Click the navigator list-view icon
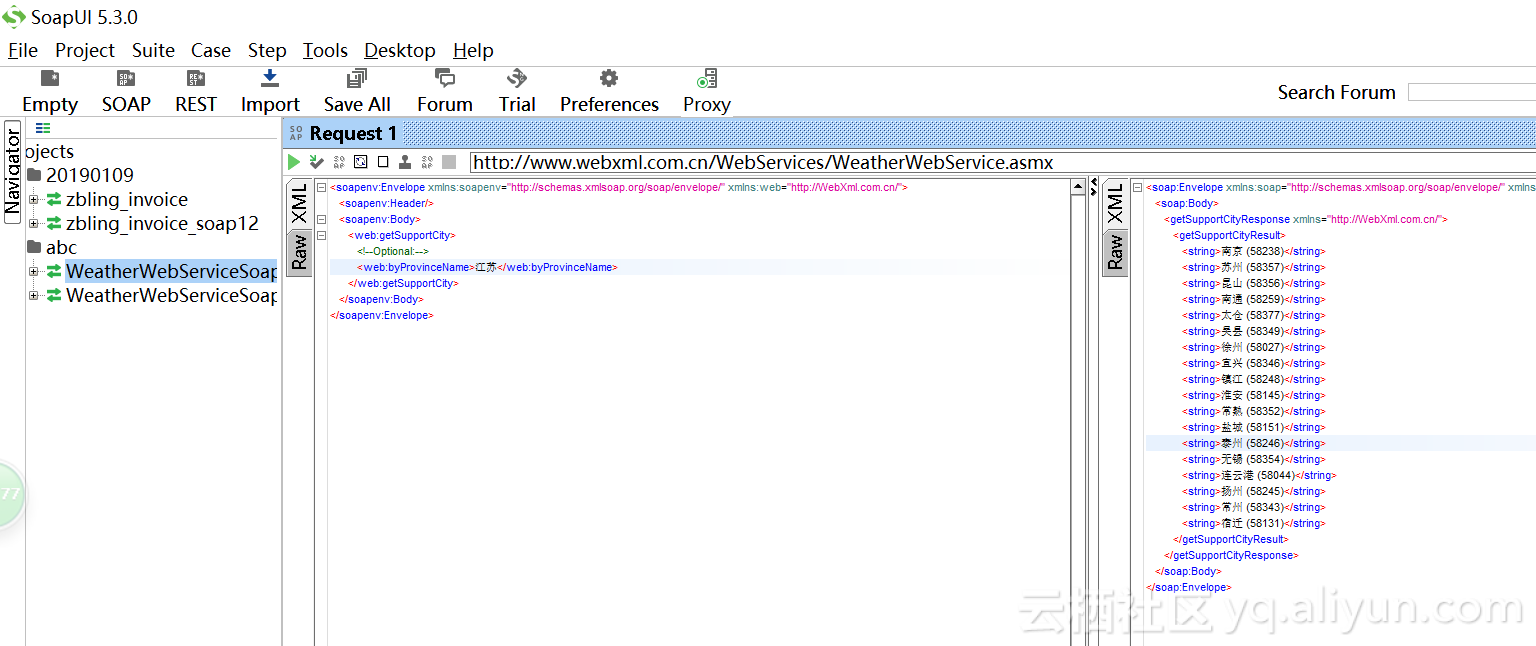This screenshot has width=1536, height=646. click(x=43, y=128)
